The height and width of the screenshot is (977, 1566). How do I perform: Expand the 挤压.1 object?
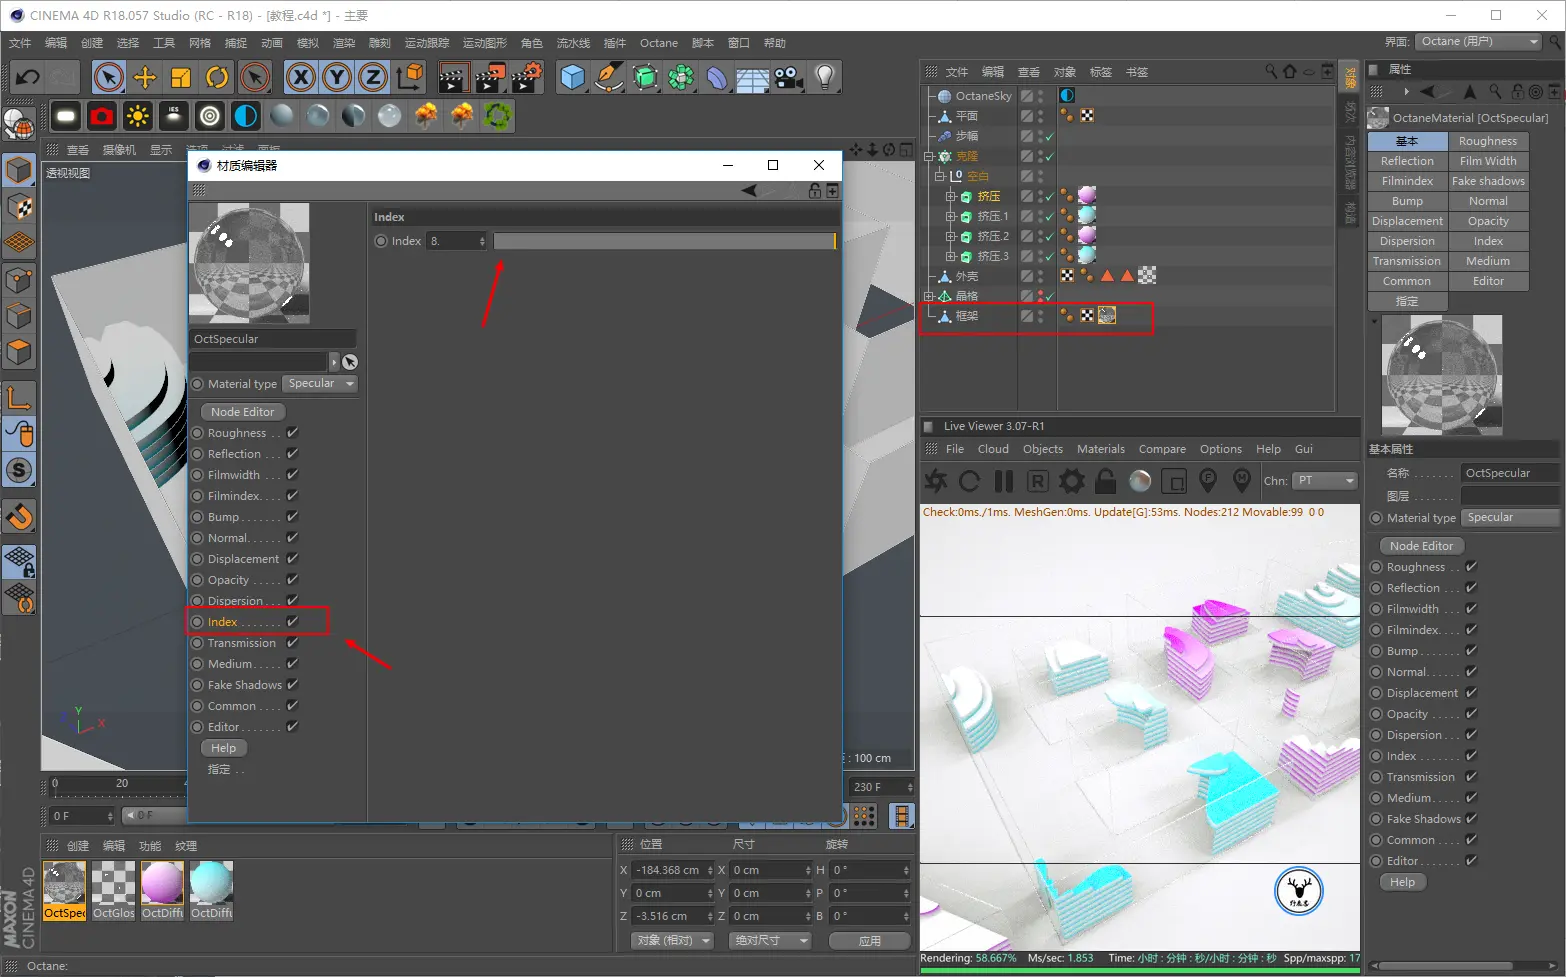click(x=950, y=216)
